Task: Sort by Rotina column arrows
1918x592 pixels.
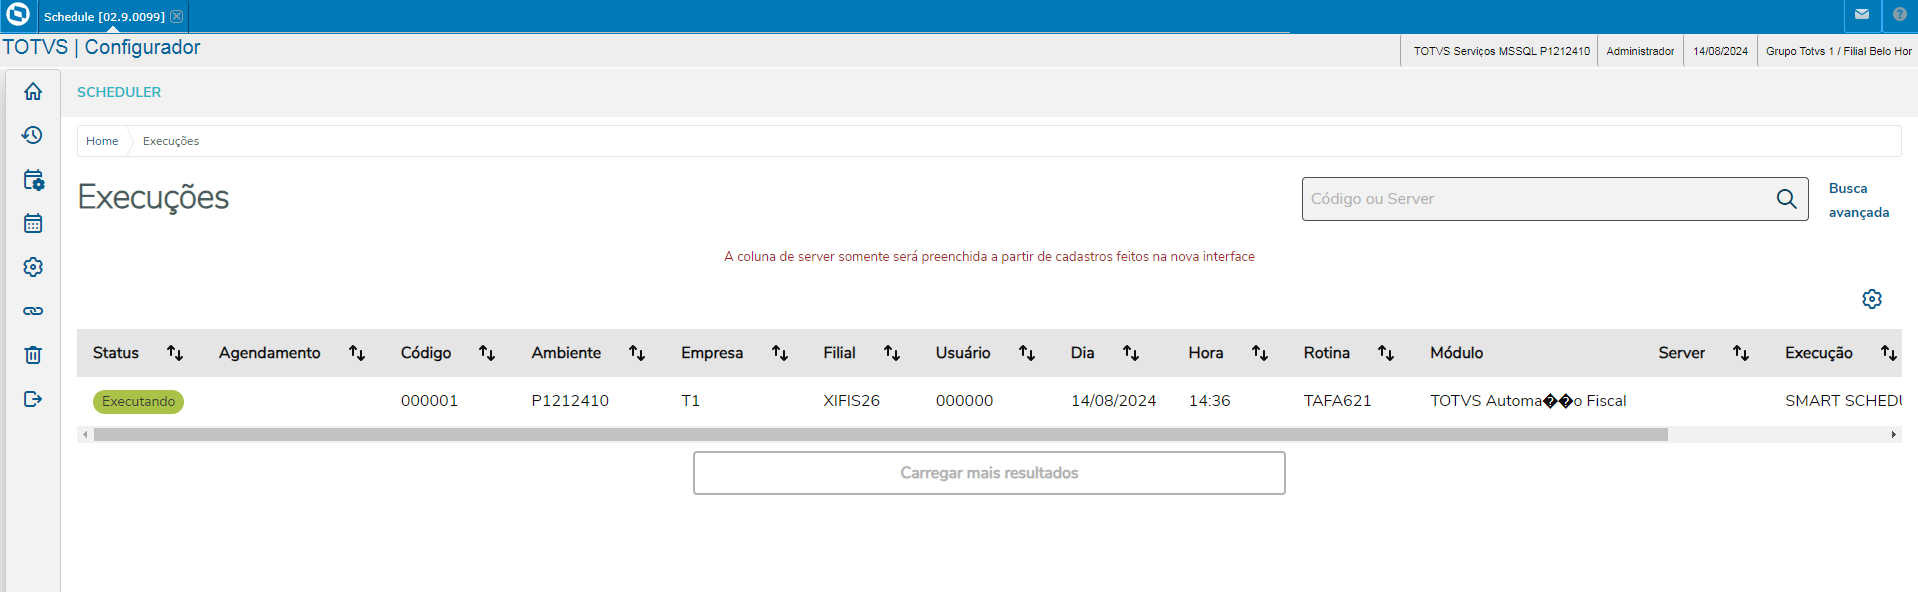Action: tap(1386, 353)
